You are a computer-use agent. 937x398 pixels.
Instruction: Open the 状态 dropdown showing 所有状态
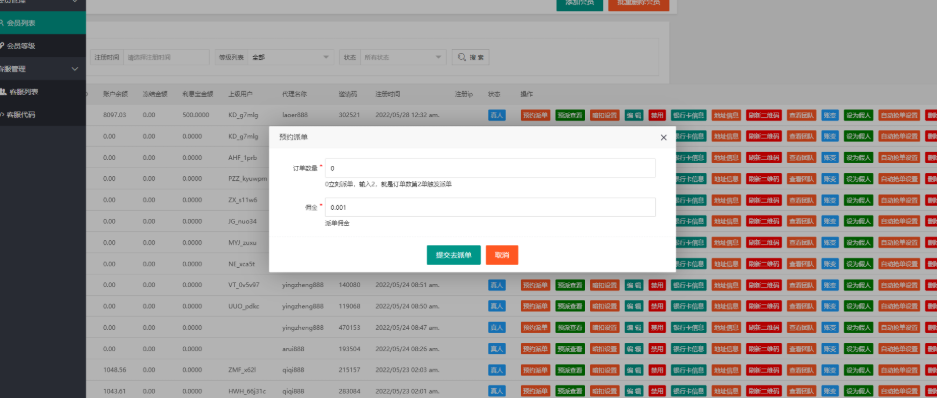point(403,57)
